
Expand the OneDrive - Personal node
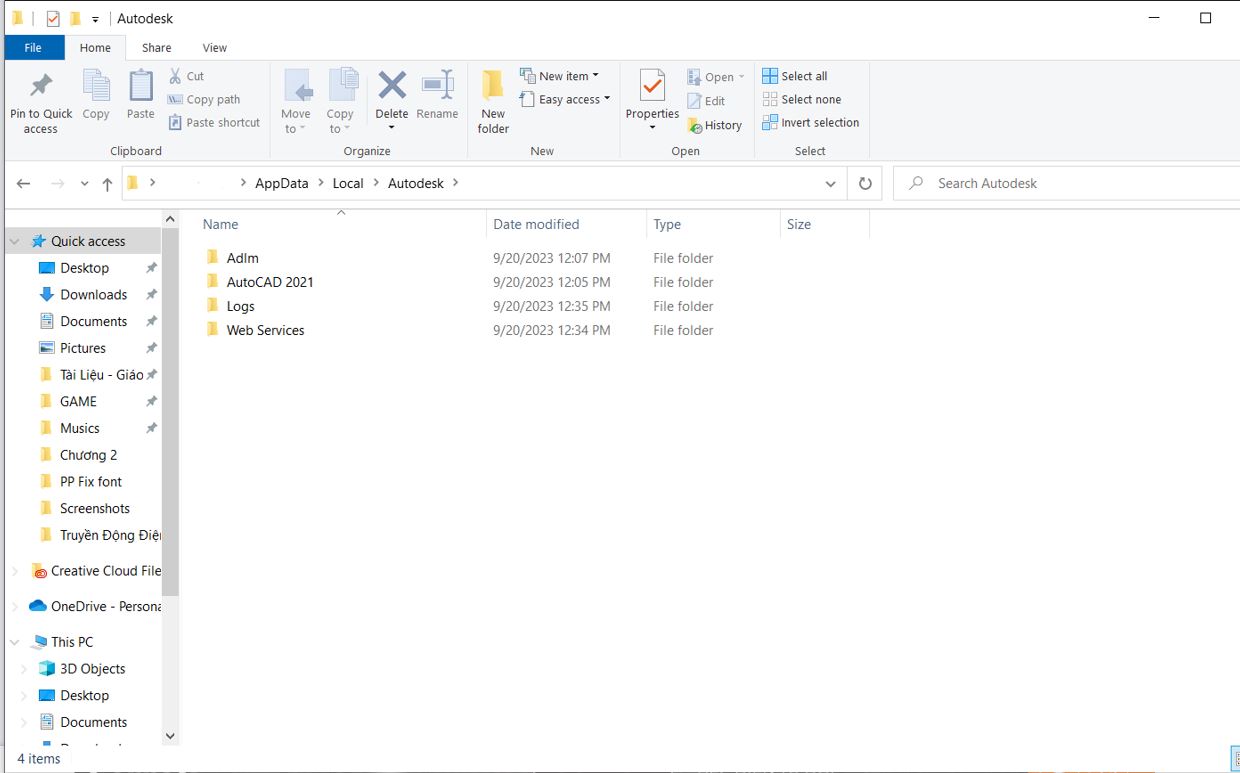(x=15, y=606)
